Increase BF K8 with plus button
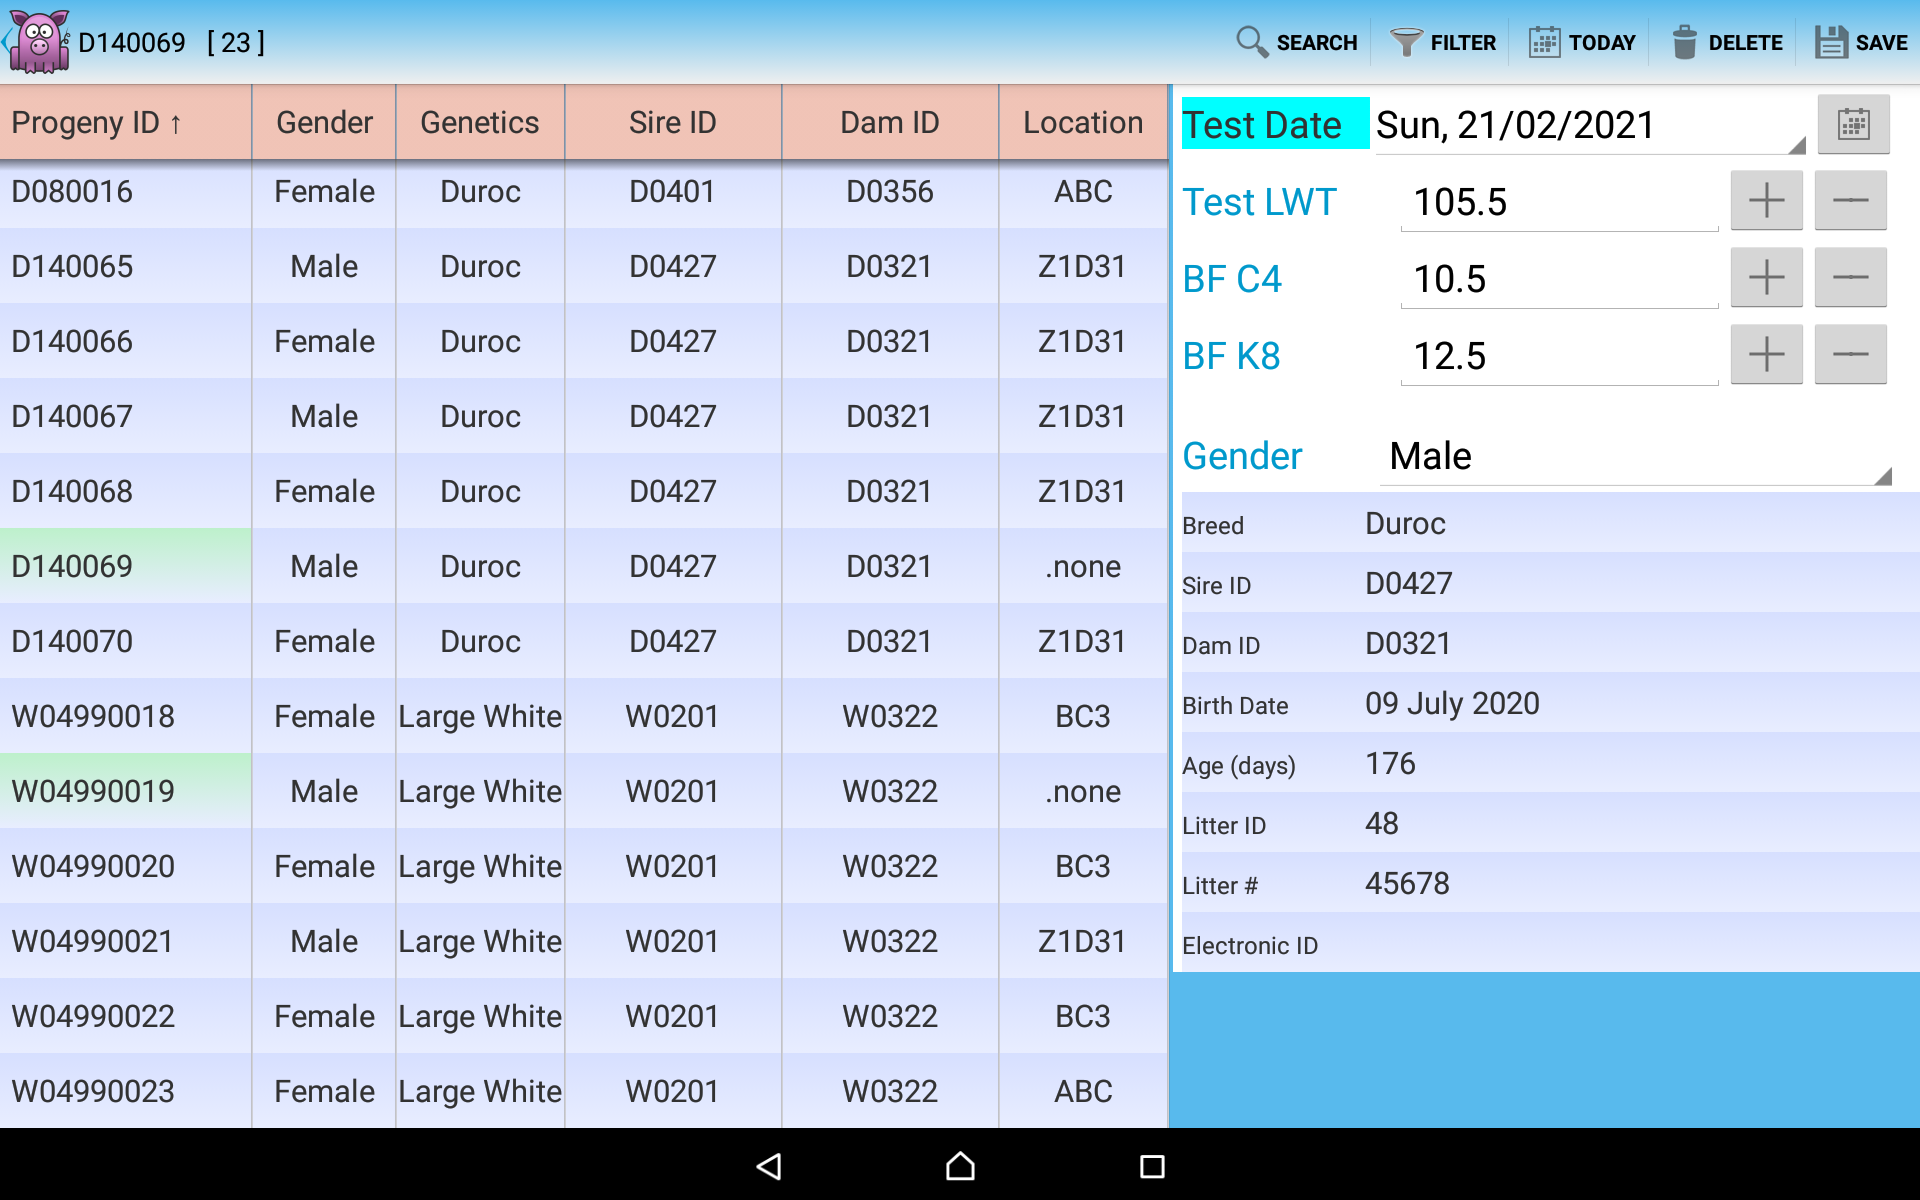1920x1200 pixels. [x=1766, y=355]
